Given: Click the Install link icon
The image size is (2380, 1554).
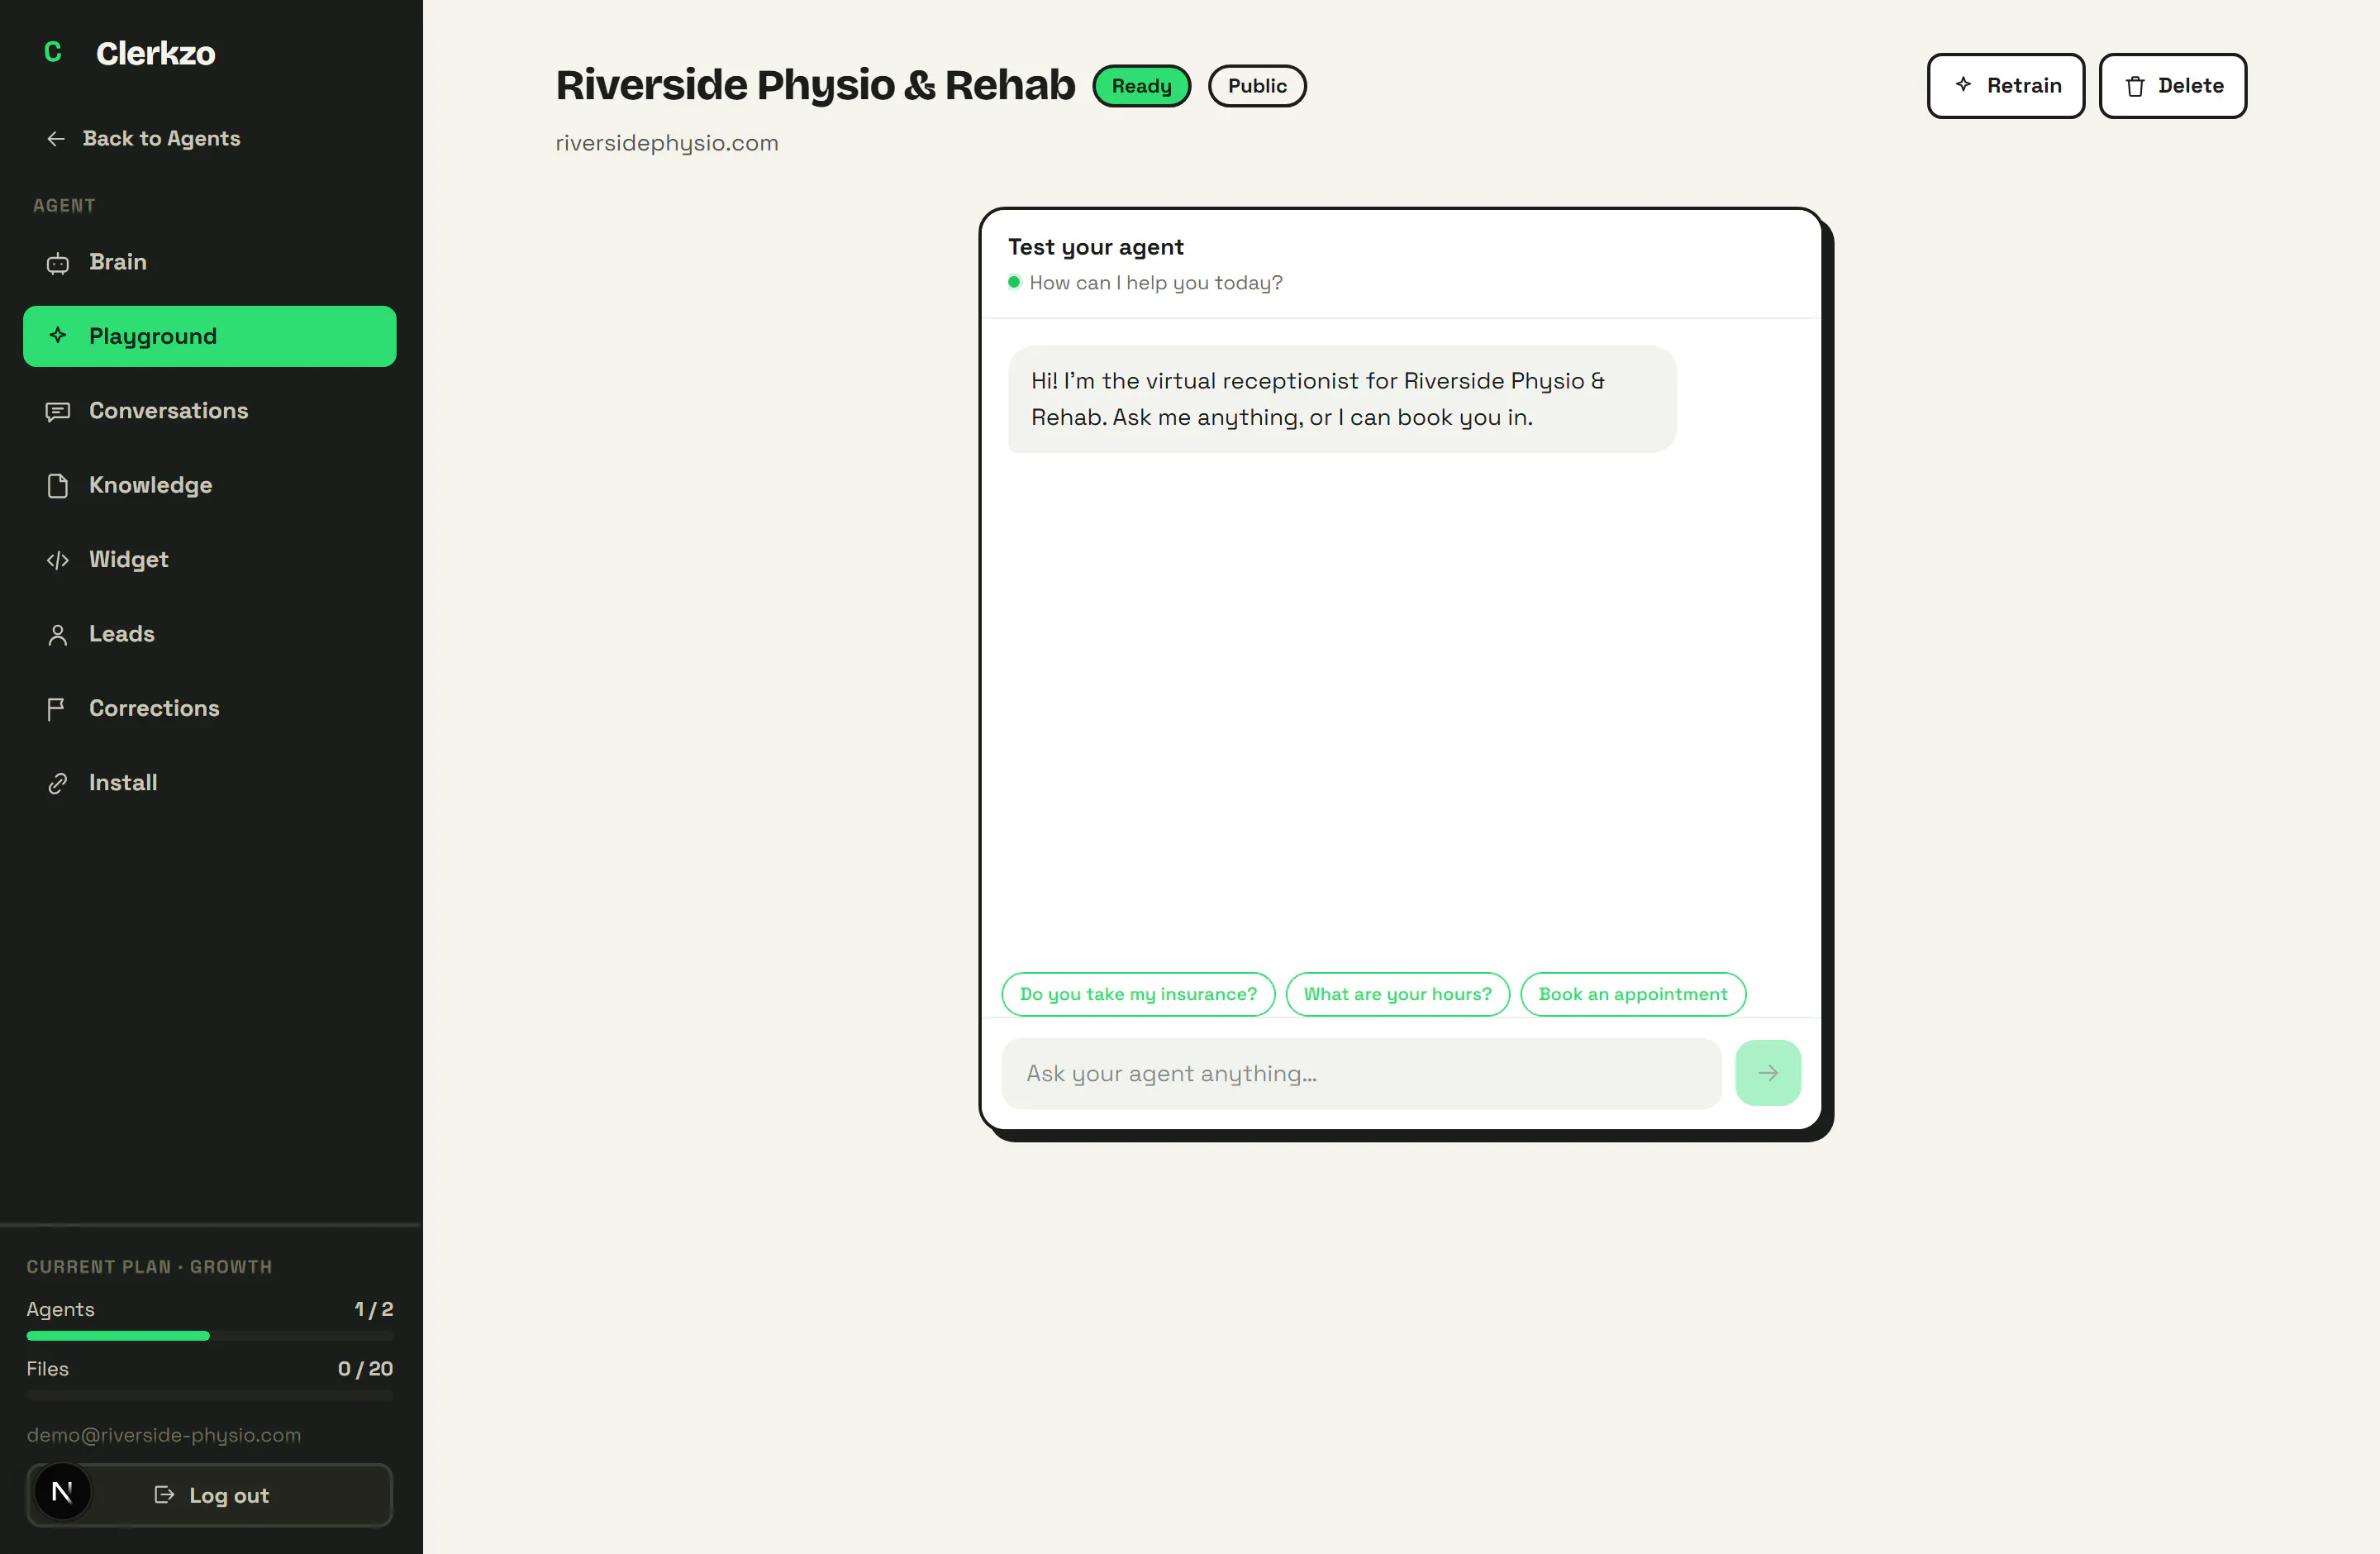Looking at the screenshot, I should pyautogui.click(x=58, y=783).
